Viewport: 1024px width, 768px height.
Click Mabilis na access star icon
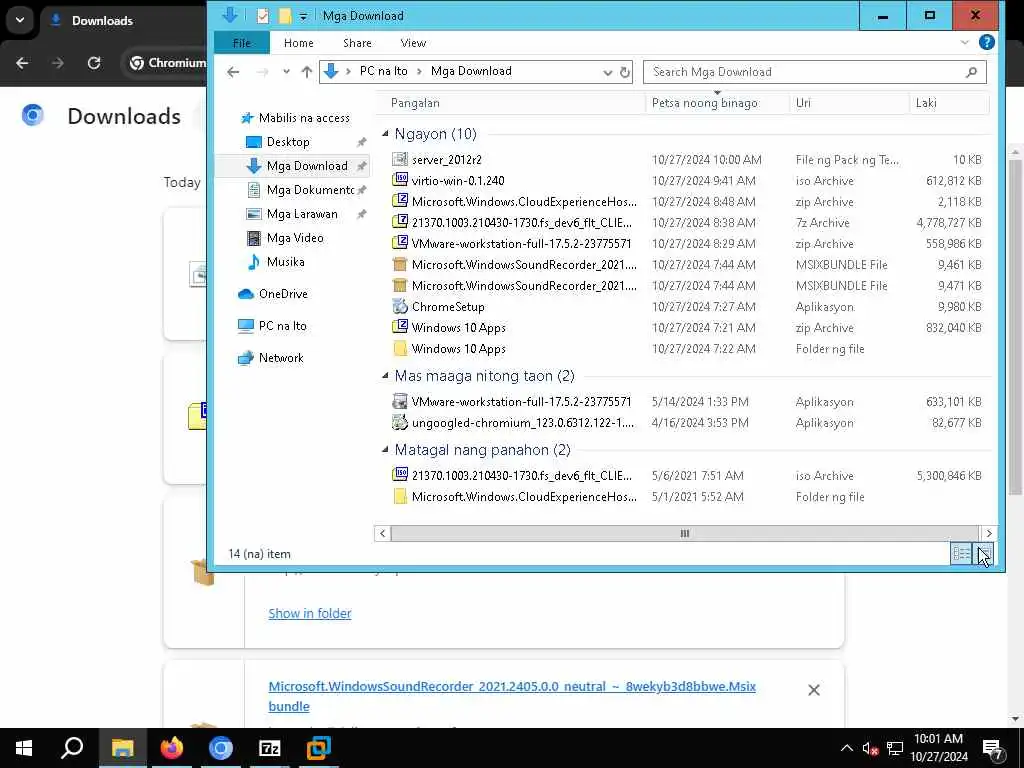pos(247,118)
